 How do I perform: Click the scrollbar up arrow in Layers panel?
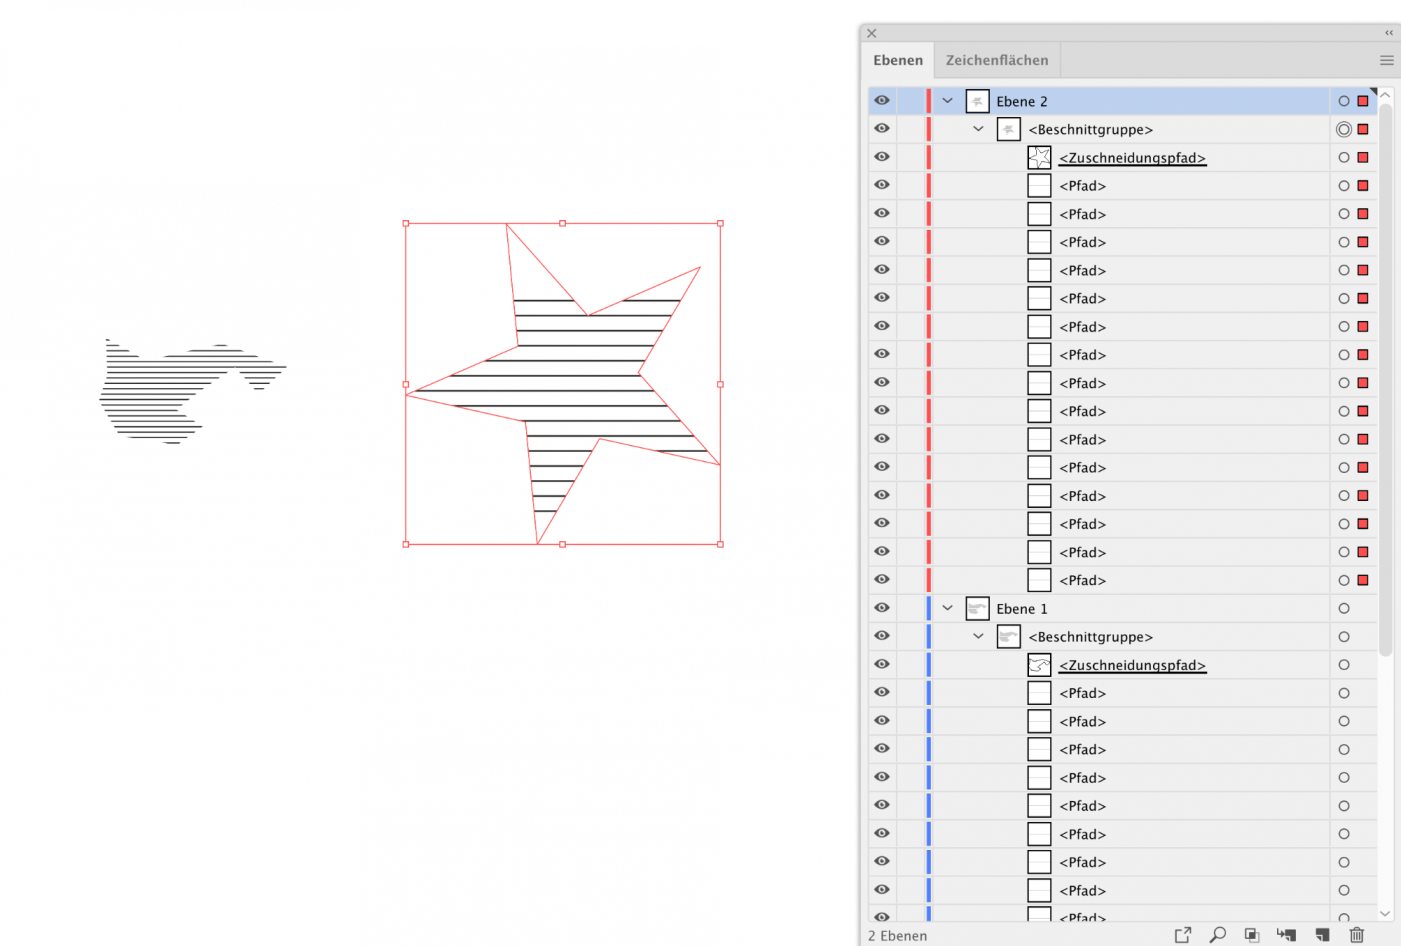point(1385,95)
